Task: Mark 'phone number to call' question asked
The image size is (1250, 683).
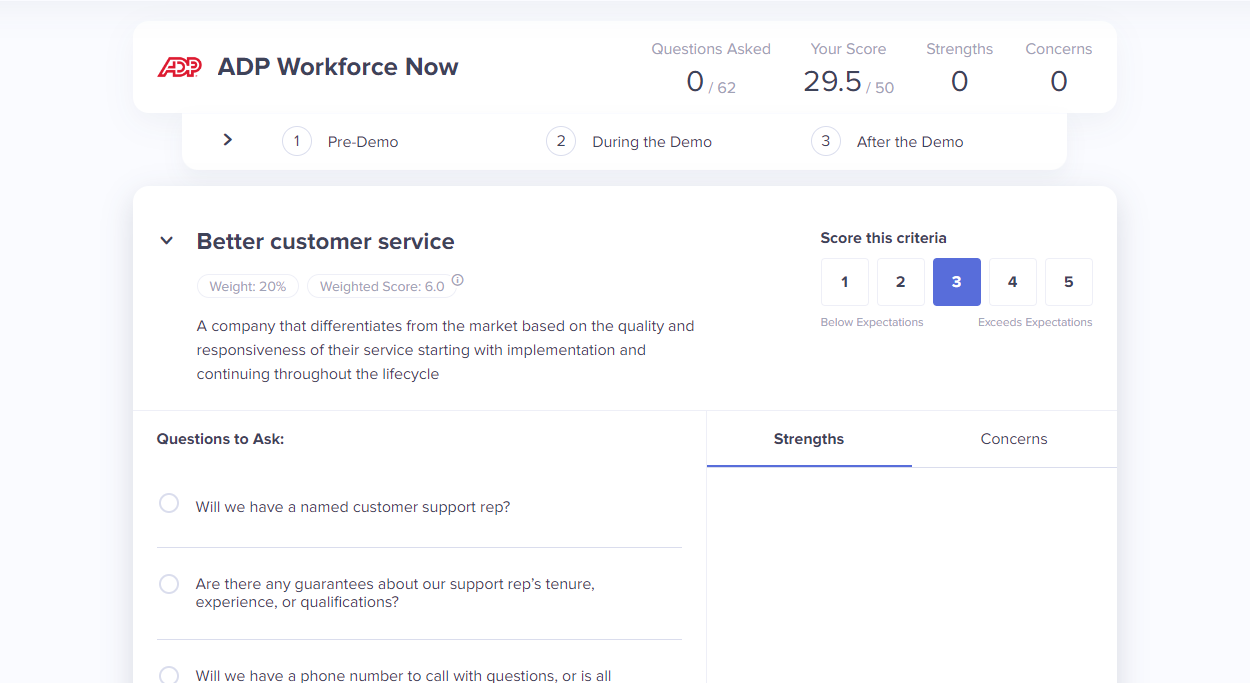Action: pyautogui.click(x=169, y=676)
